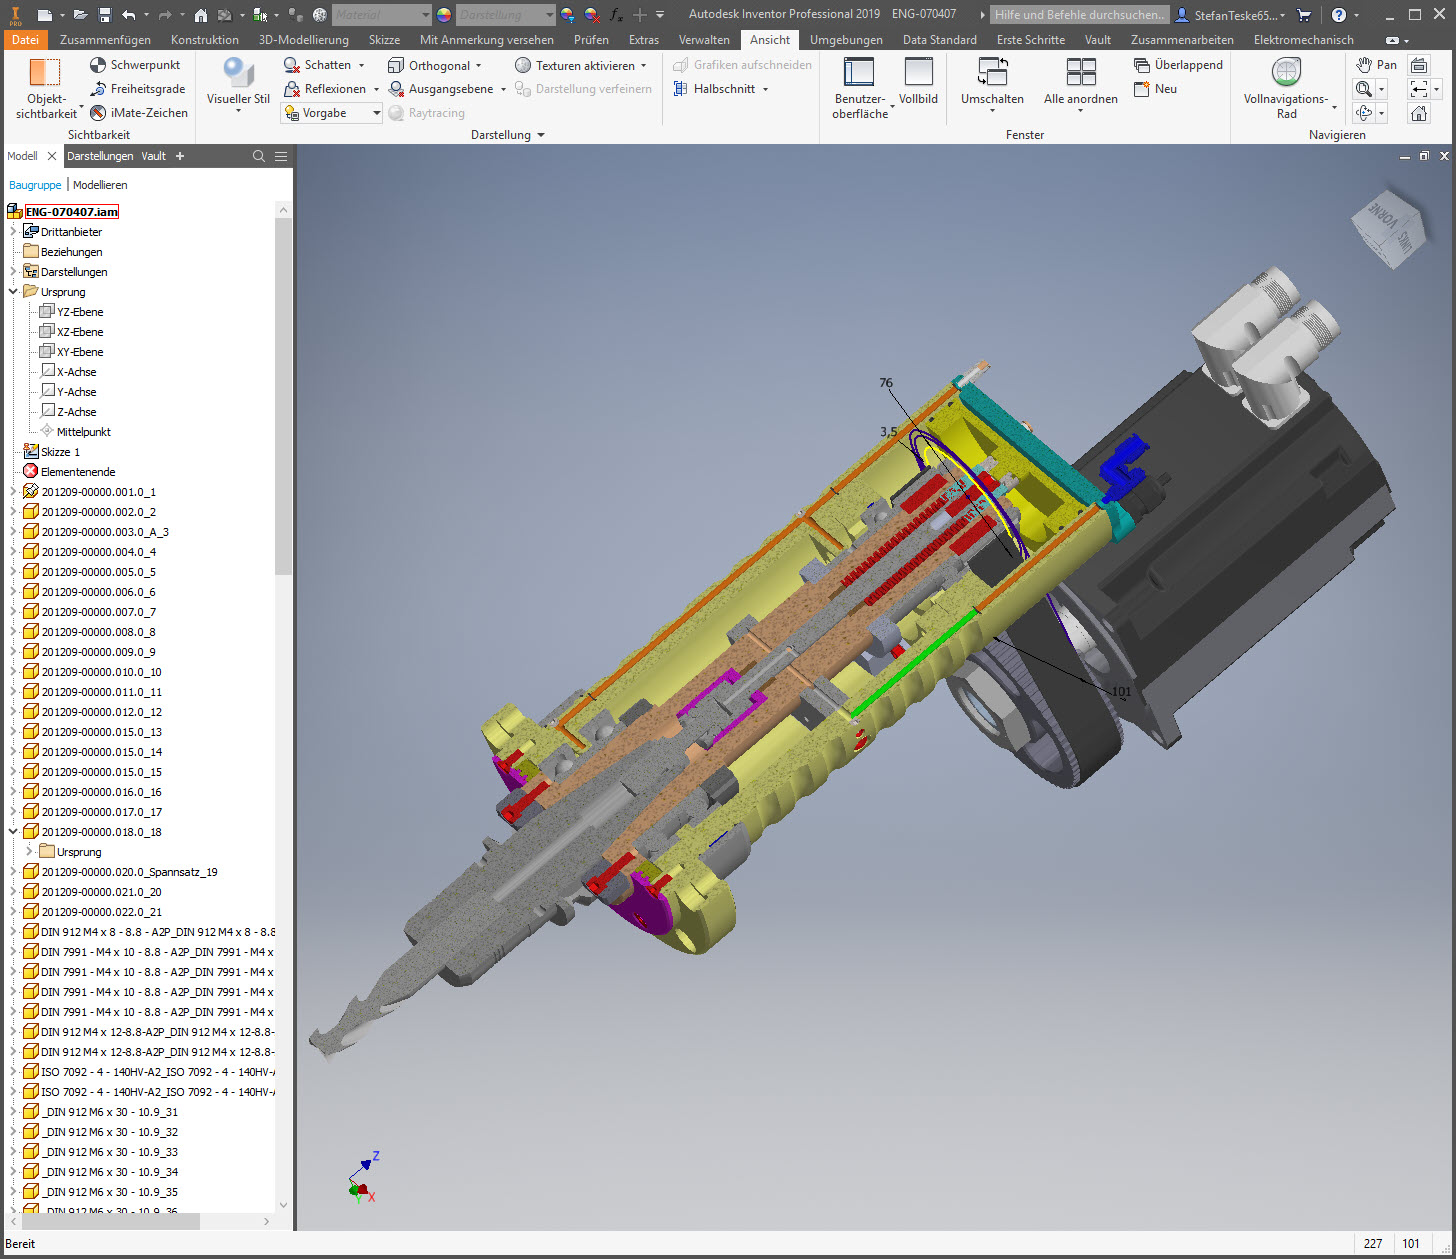
Task: Click the Halbschnitt section view icon
Action: click(681, 89)
